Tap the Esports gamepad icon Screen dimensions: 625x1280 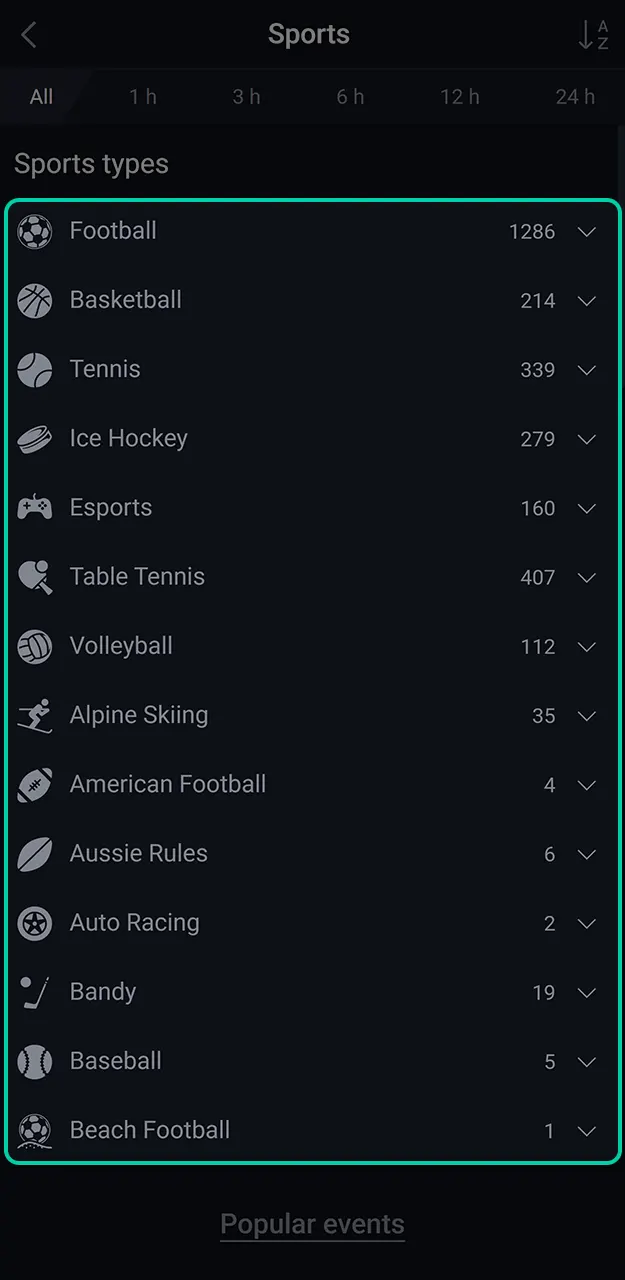35,508
